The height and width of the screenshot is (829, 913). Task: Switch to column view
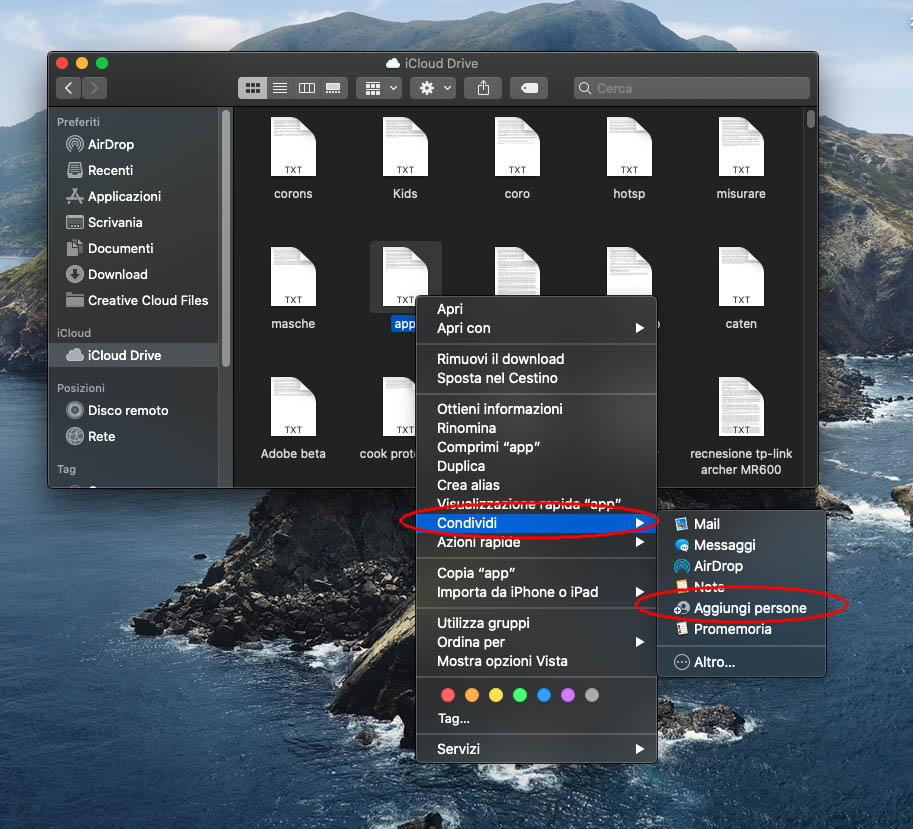point(307,88)
